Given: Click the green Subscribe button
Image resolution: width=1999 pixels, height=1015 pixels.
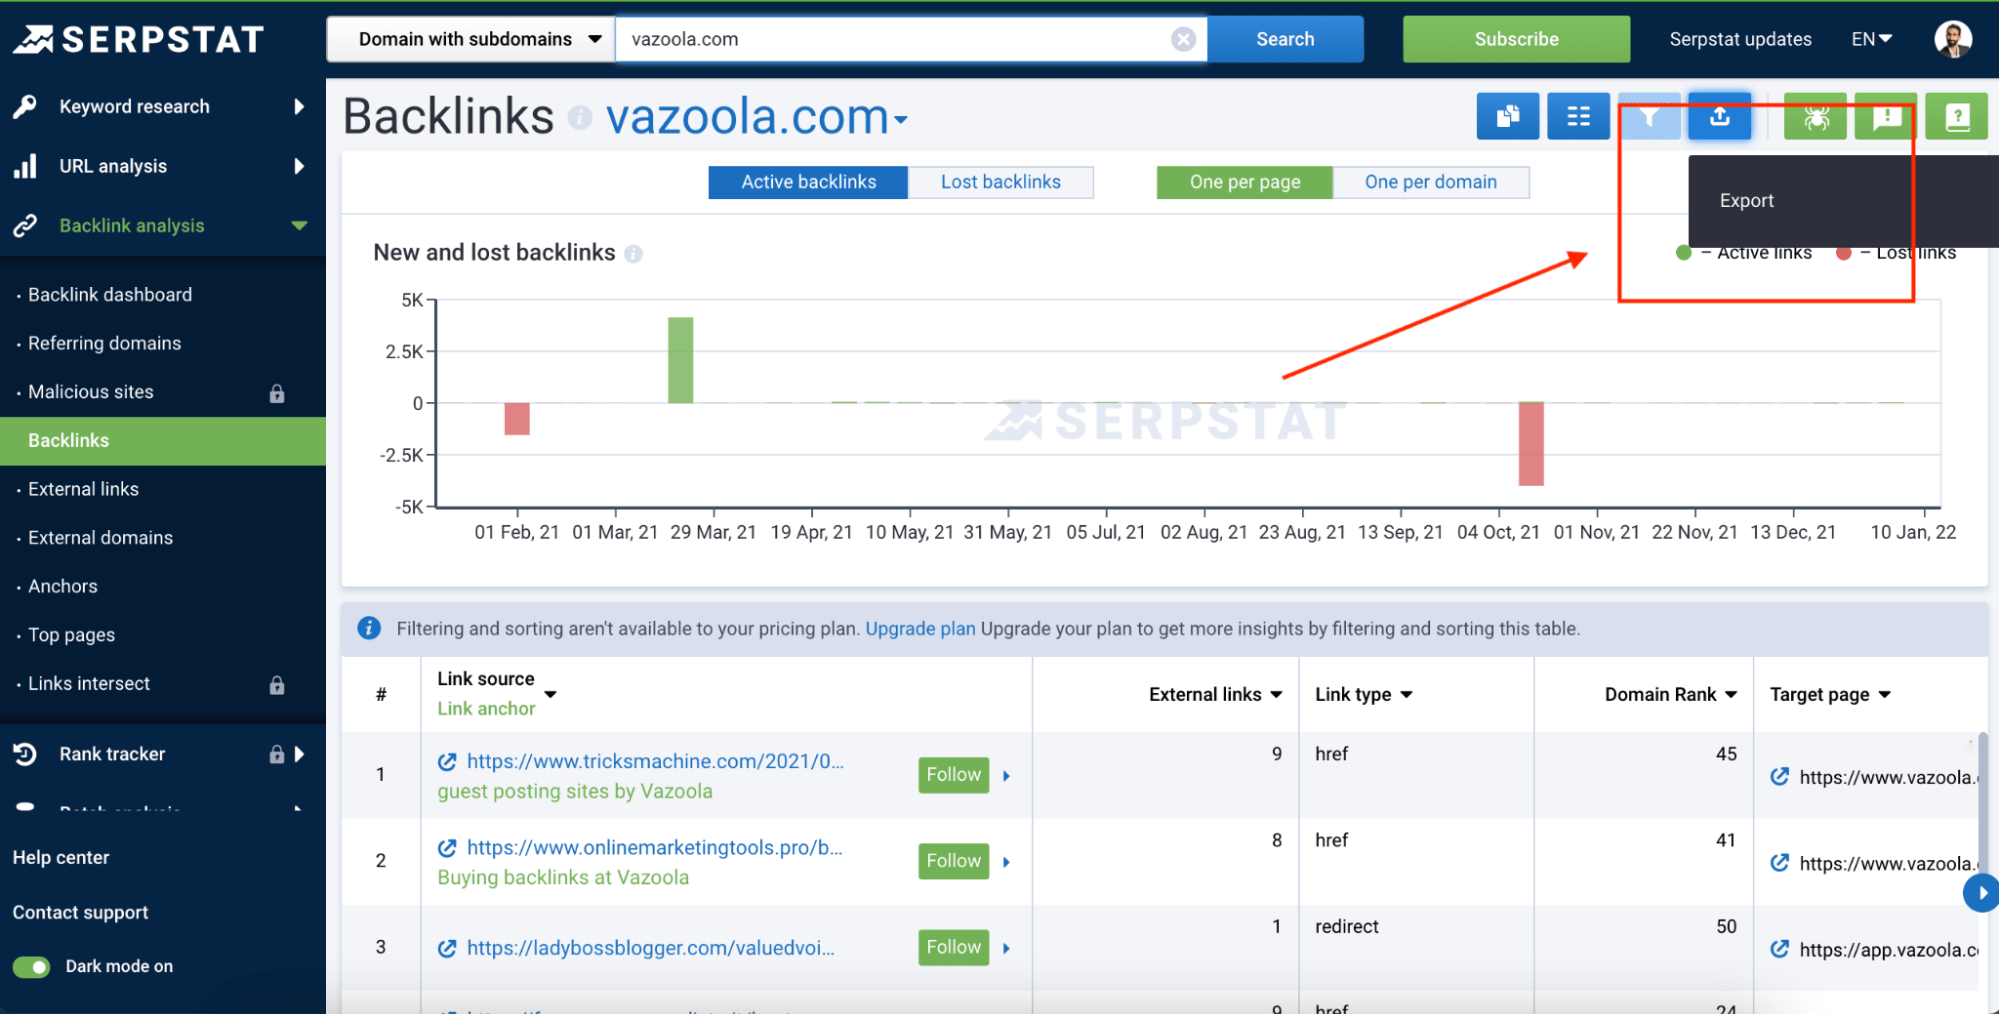Looking at the screenshot, I should (1516, 39).
